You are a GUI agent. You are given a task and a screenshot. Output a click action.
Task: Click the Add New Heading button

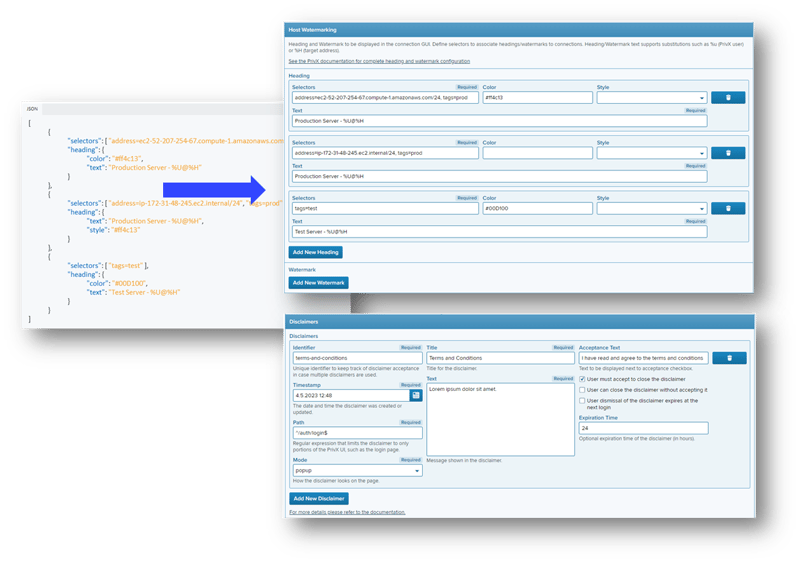coord(316,252)
